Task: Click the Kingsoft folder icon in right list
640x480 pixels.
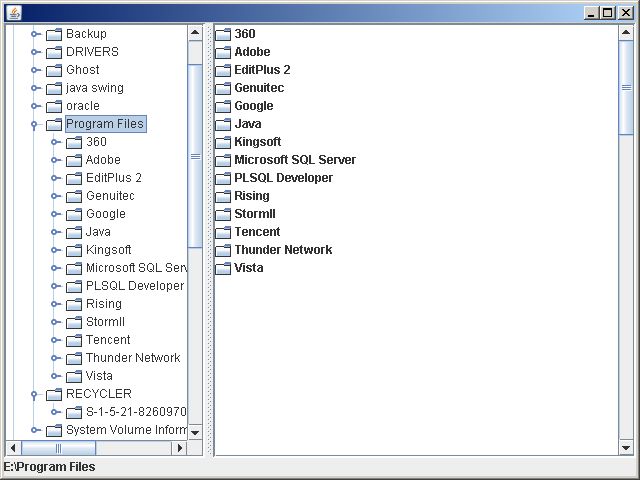Action: point(223,142)
